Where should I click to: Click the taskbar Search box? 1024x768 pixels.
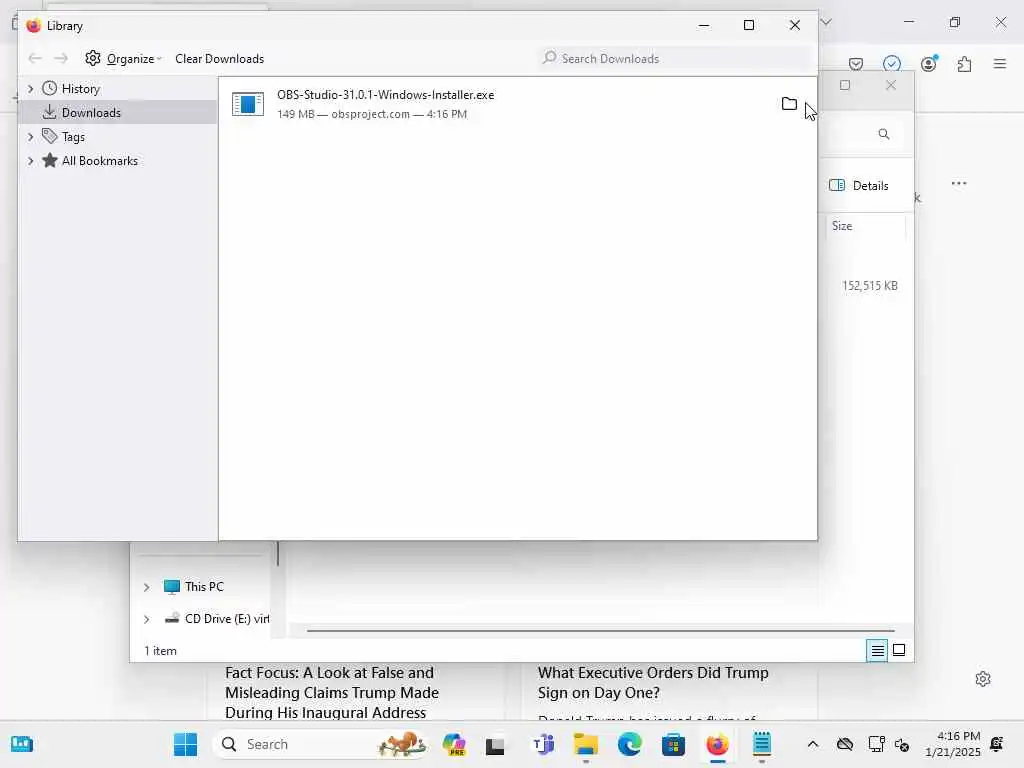322,744
